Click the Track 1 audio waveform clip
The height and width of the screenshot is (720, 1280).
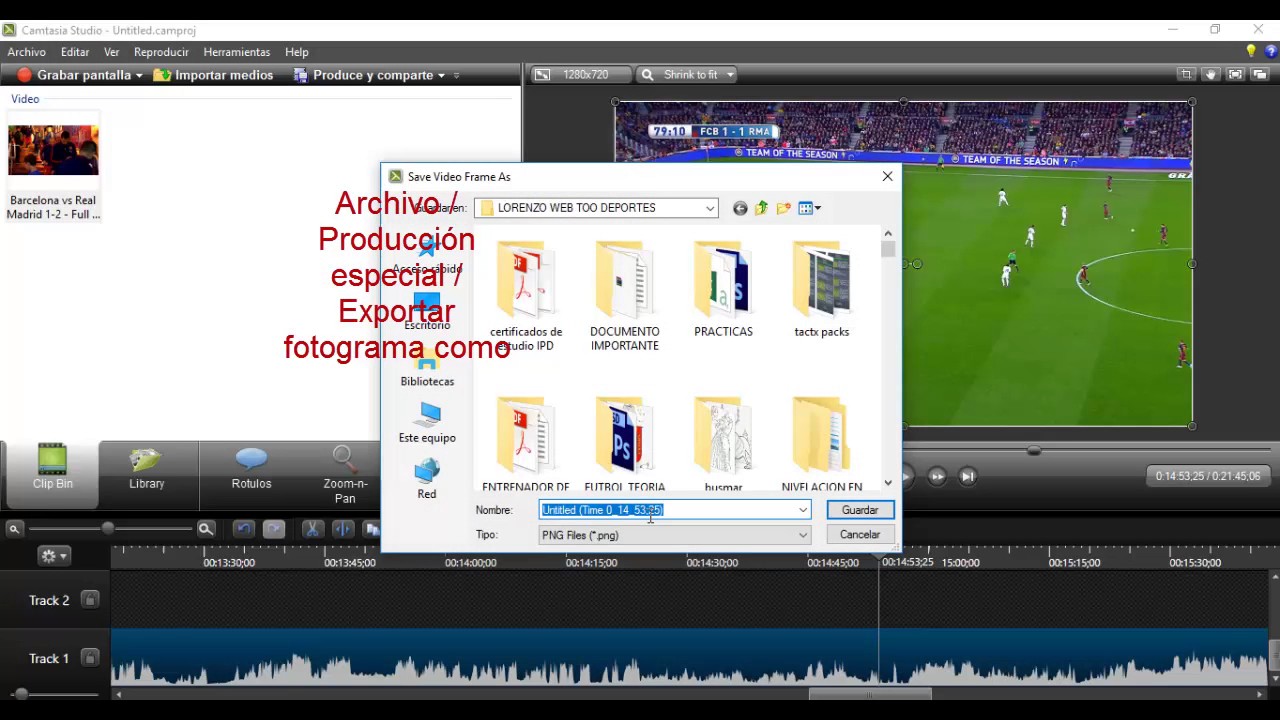(690, 658)
